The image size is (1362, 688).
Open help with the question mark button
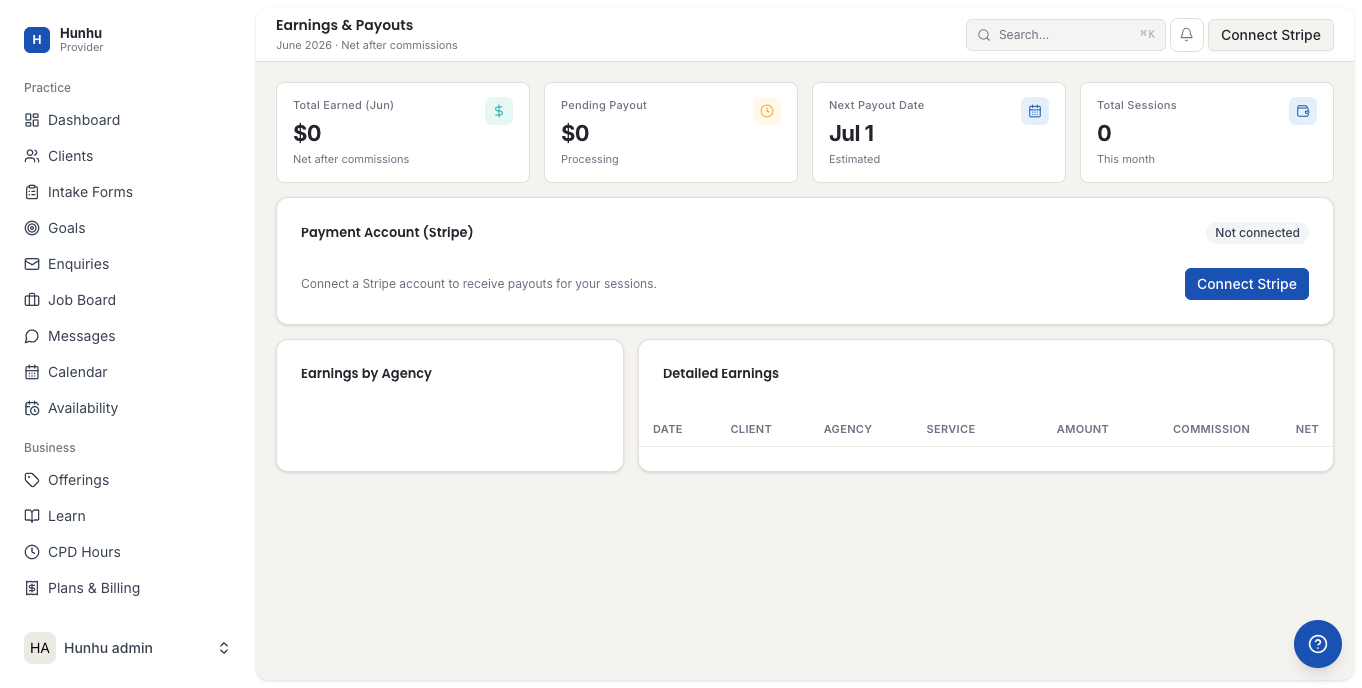[x=1318, y=644]
